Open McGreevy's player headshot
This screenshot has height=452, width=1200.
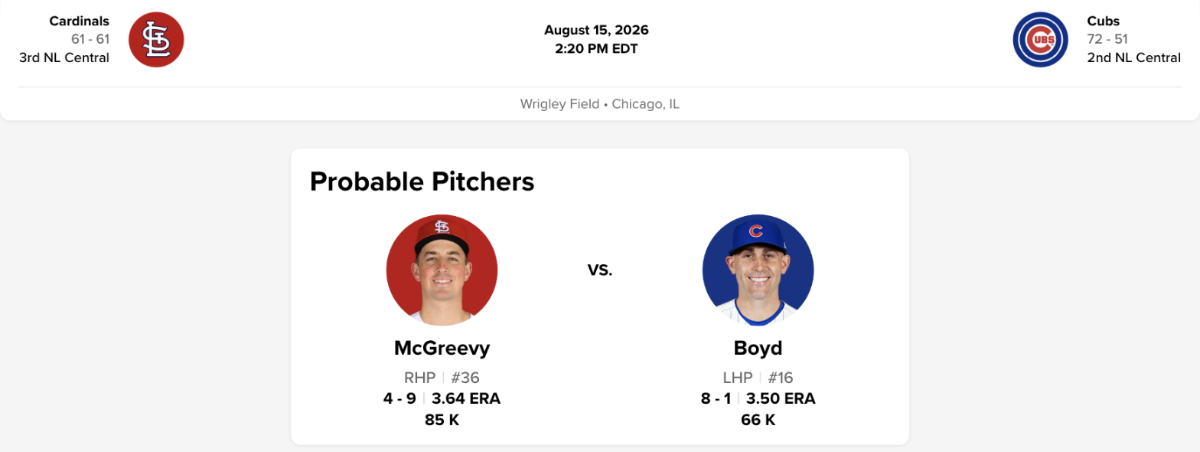442,270
